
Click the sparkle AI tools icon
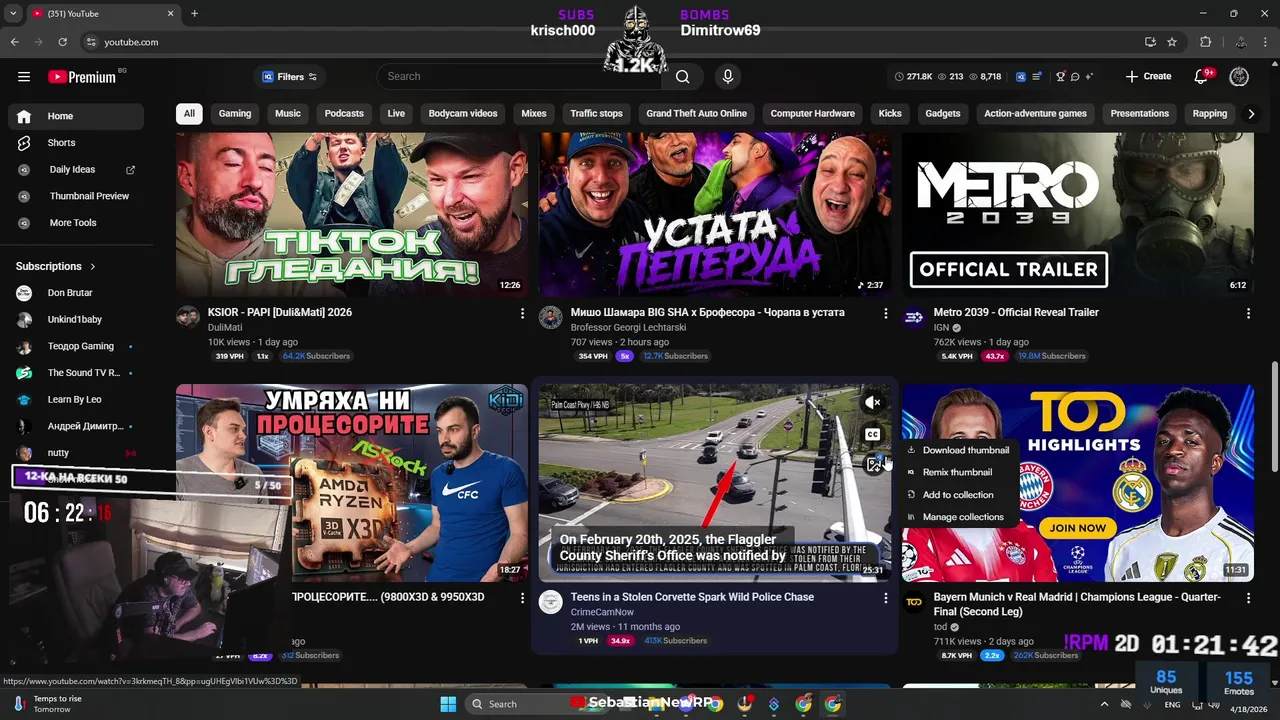point(1089,77)
